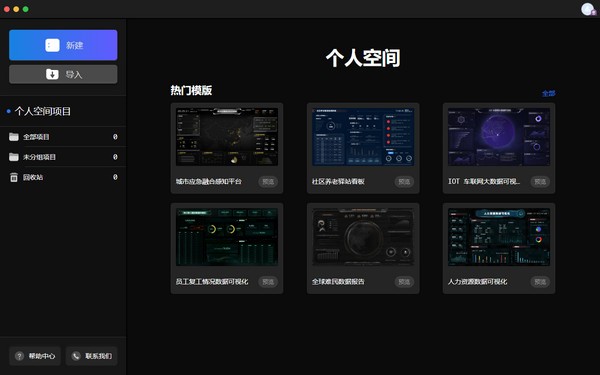Click the trash can icon beside 回收站
Screen dimensions: 600x375
14,177
